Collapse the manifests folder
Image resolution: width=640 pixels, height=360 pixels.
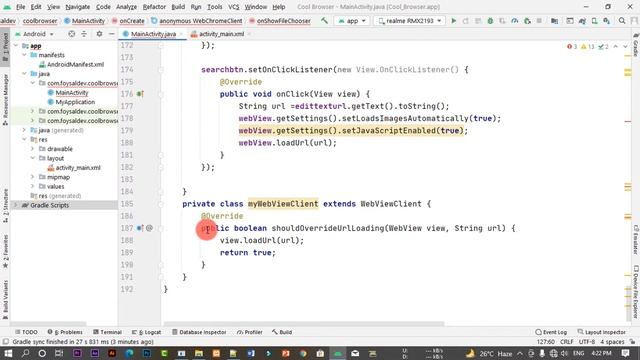[24, 55]
